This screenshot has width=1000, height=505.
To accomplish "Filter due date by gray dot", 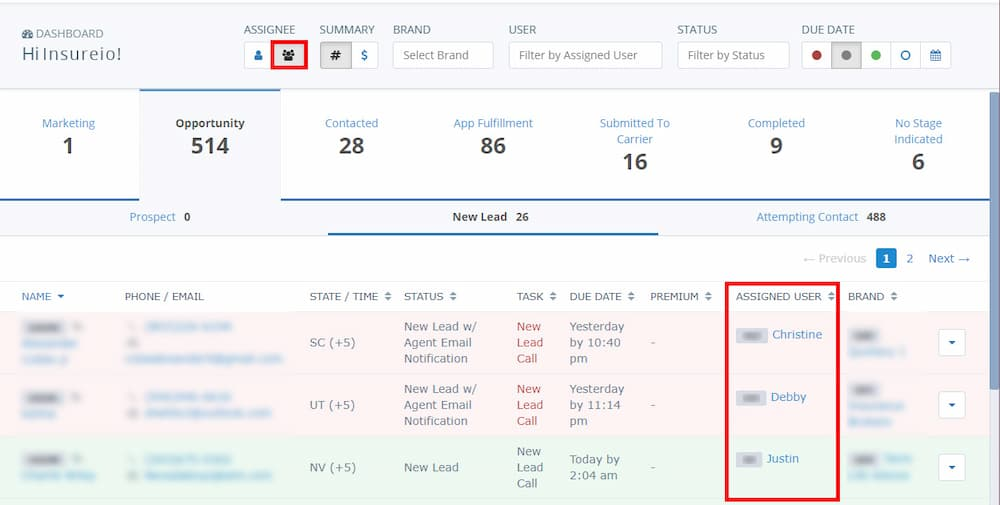I will (x=846, y=55).
